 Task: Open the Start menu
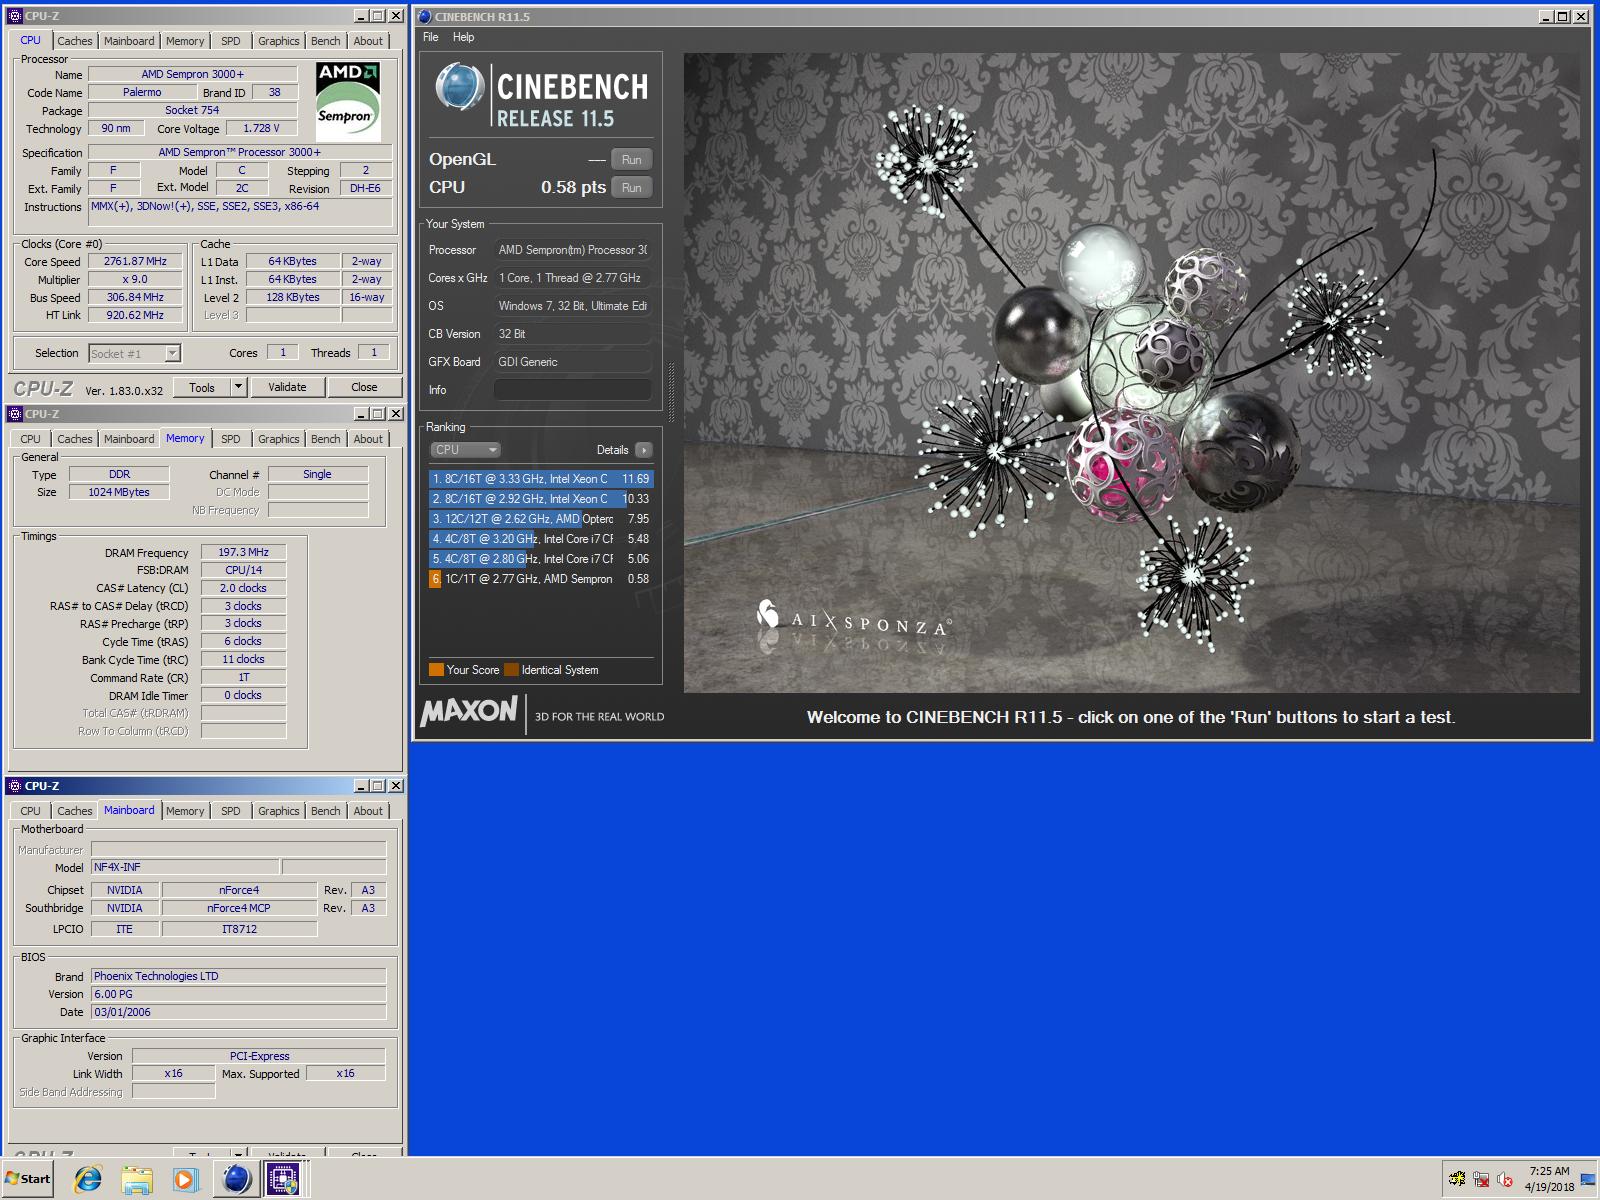(x=28, y=1179)
